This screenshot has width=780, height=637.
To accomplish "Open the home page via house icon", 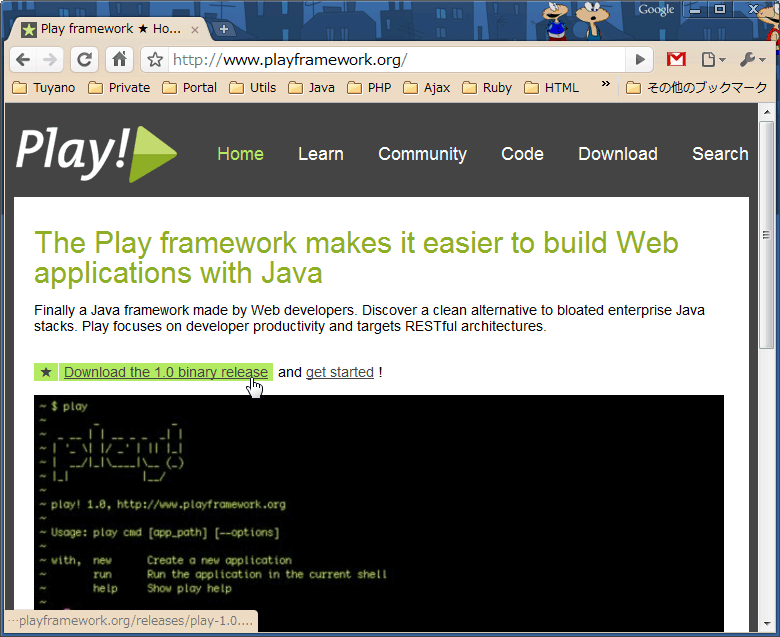I will 119,60.
